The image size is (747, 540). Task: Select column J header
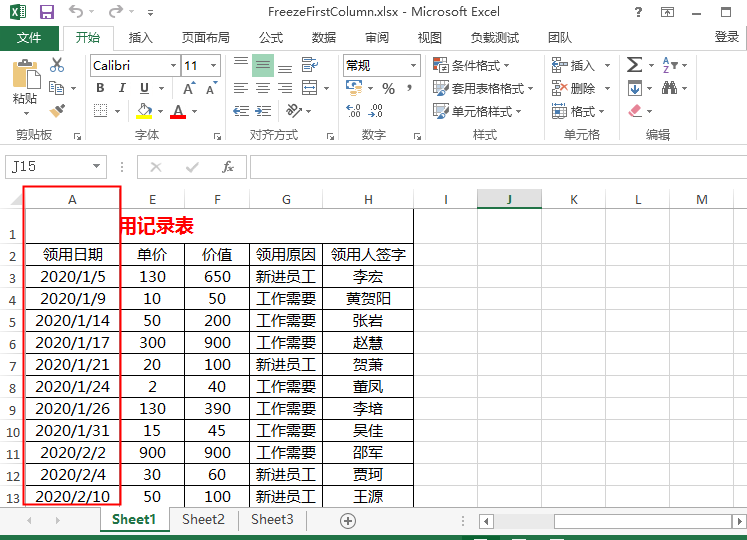(509, 199)
